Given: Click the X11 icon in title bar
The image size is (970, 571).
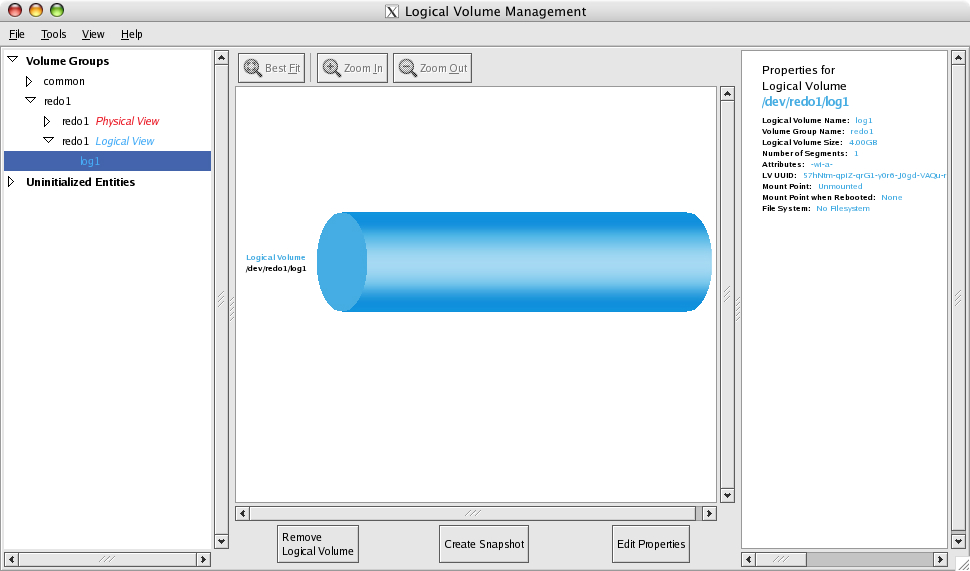Looking at the screenshot, I should (x=393, y=12).
